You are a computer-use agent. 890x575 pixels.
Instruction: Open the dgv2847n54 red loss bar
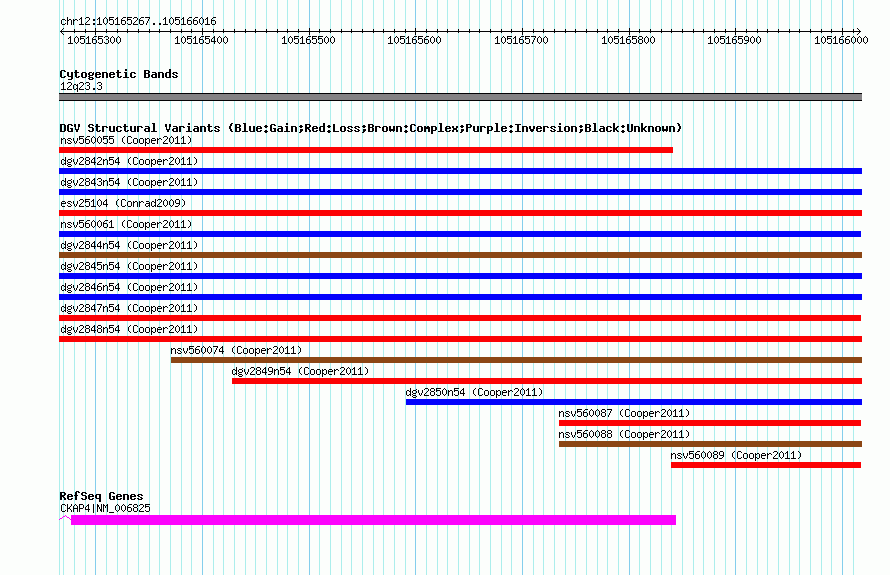(x=460, y=318)
